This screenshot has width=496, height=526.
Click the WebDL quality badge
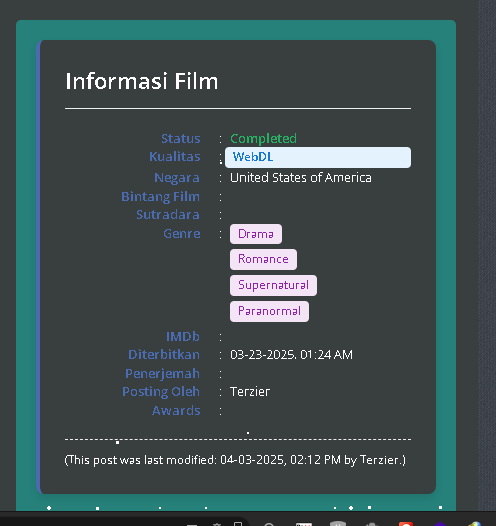coord(318,157)
